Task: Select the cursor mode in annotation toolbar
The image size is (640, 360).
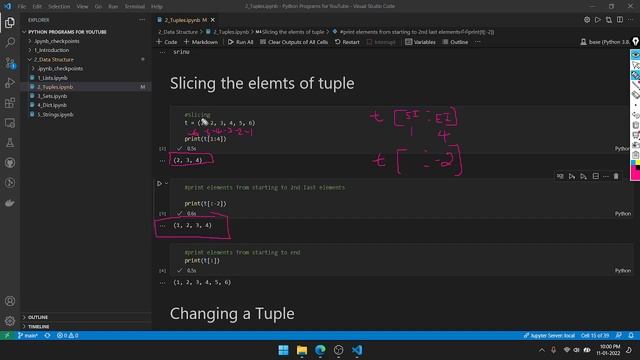Action: (635, 65)
